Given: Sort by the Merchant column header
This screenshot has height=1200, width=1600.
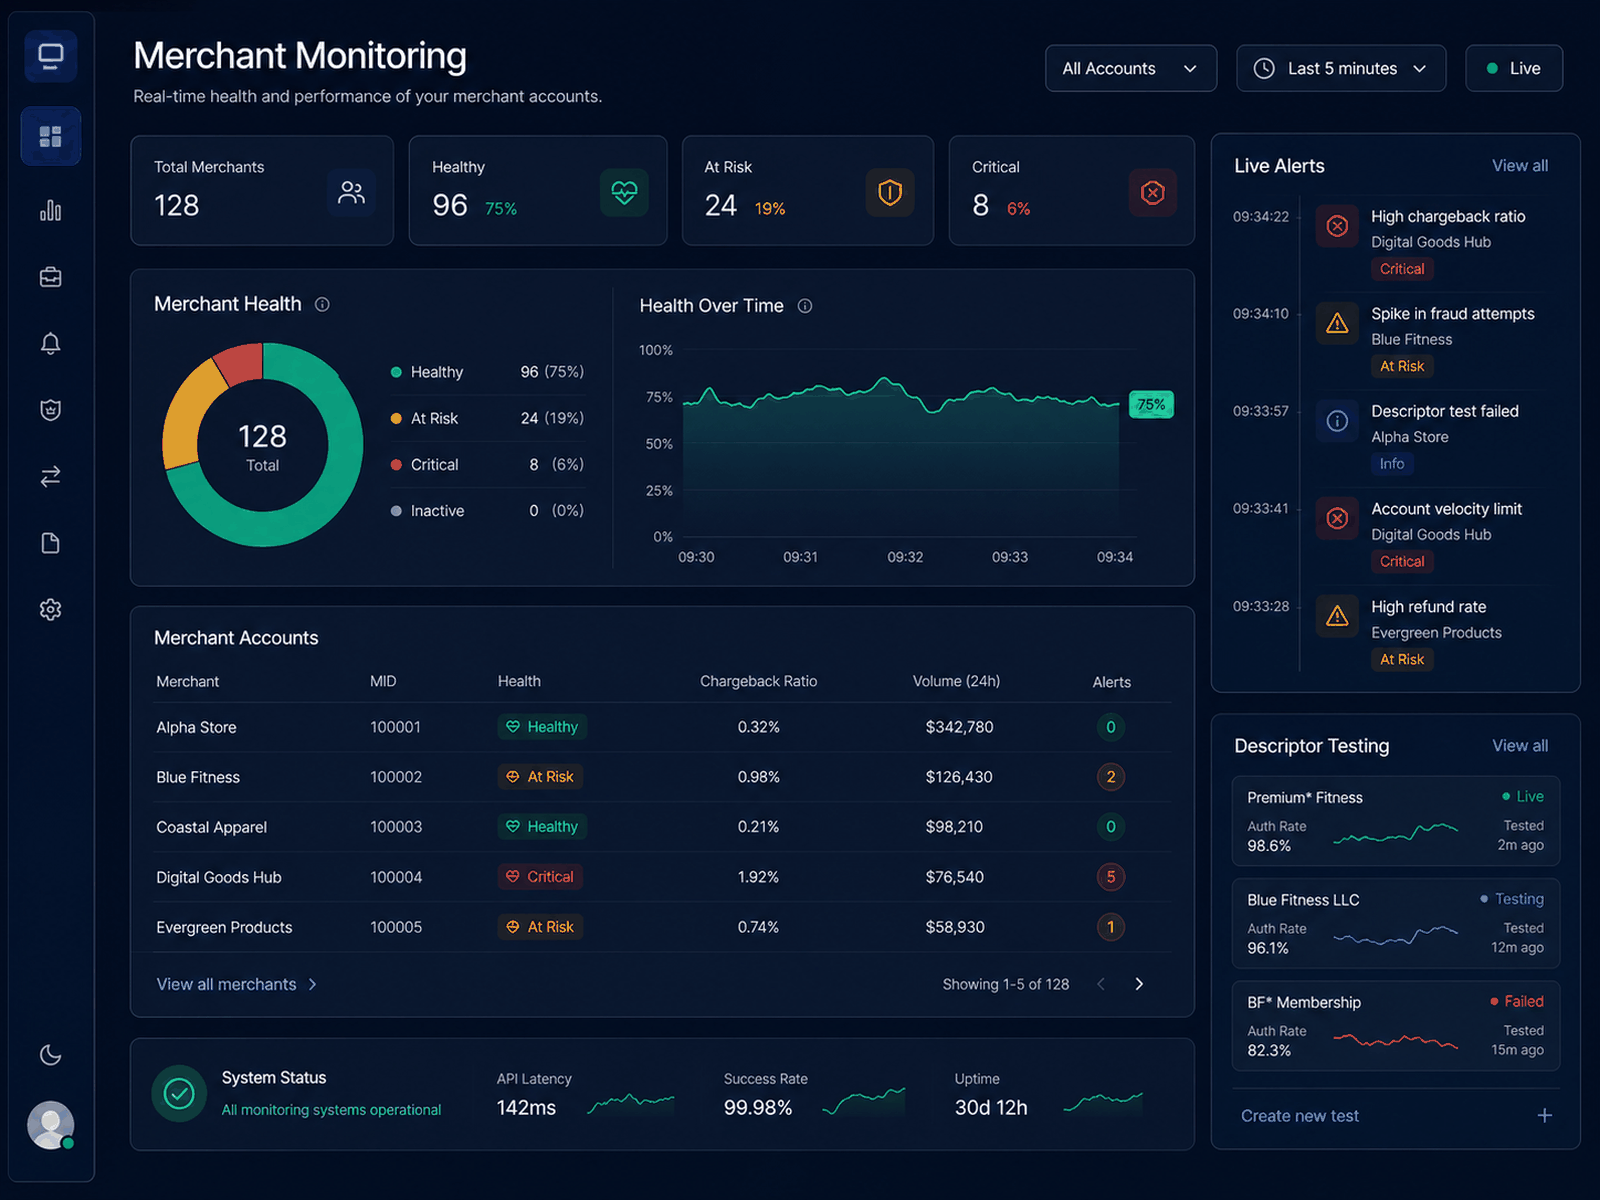Looking at the screenshot, I should 188,681.
